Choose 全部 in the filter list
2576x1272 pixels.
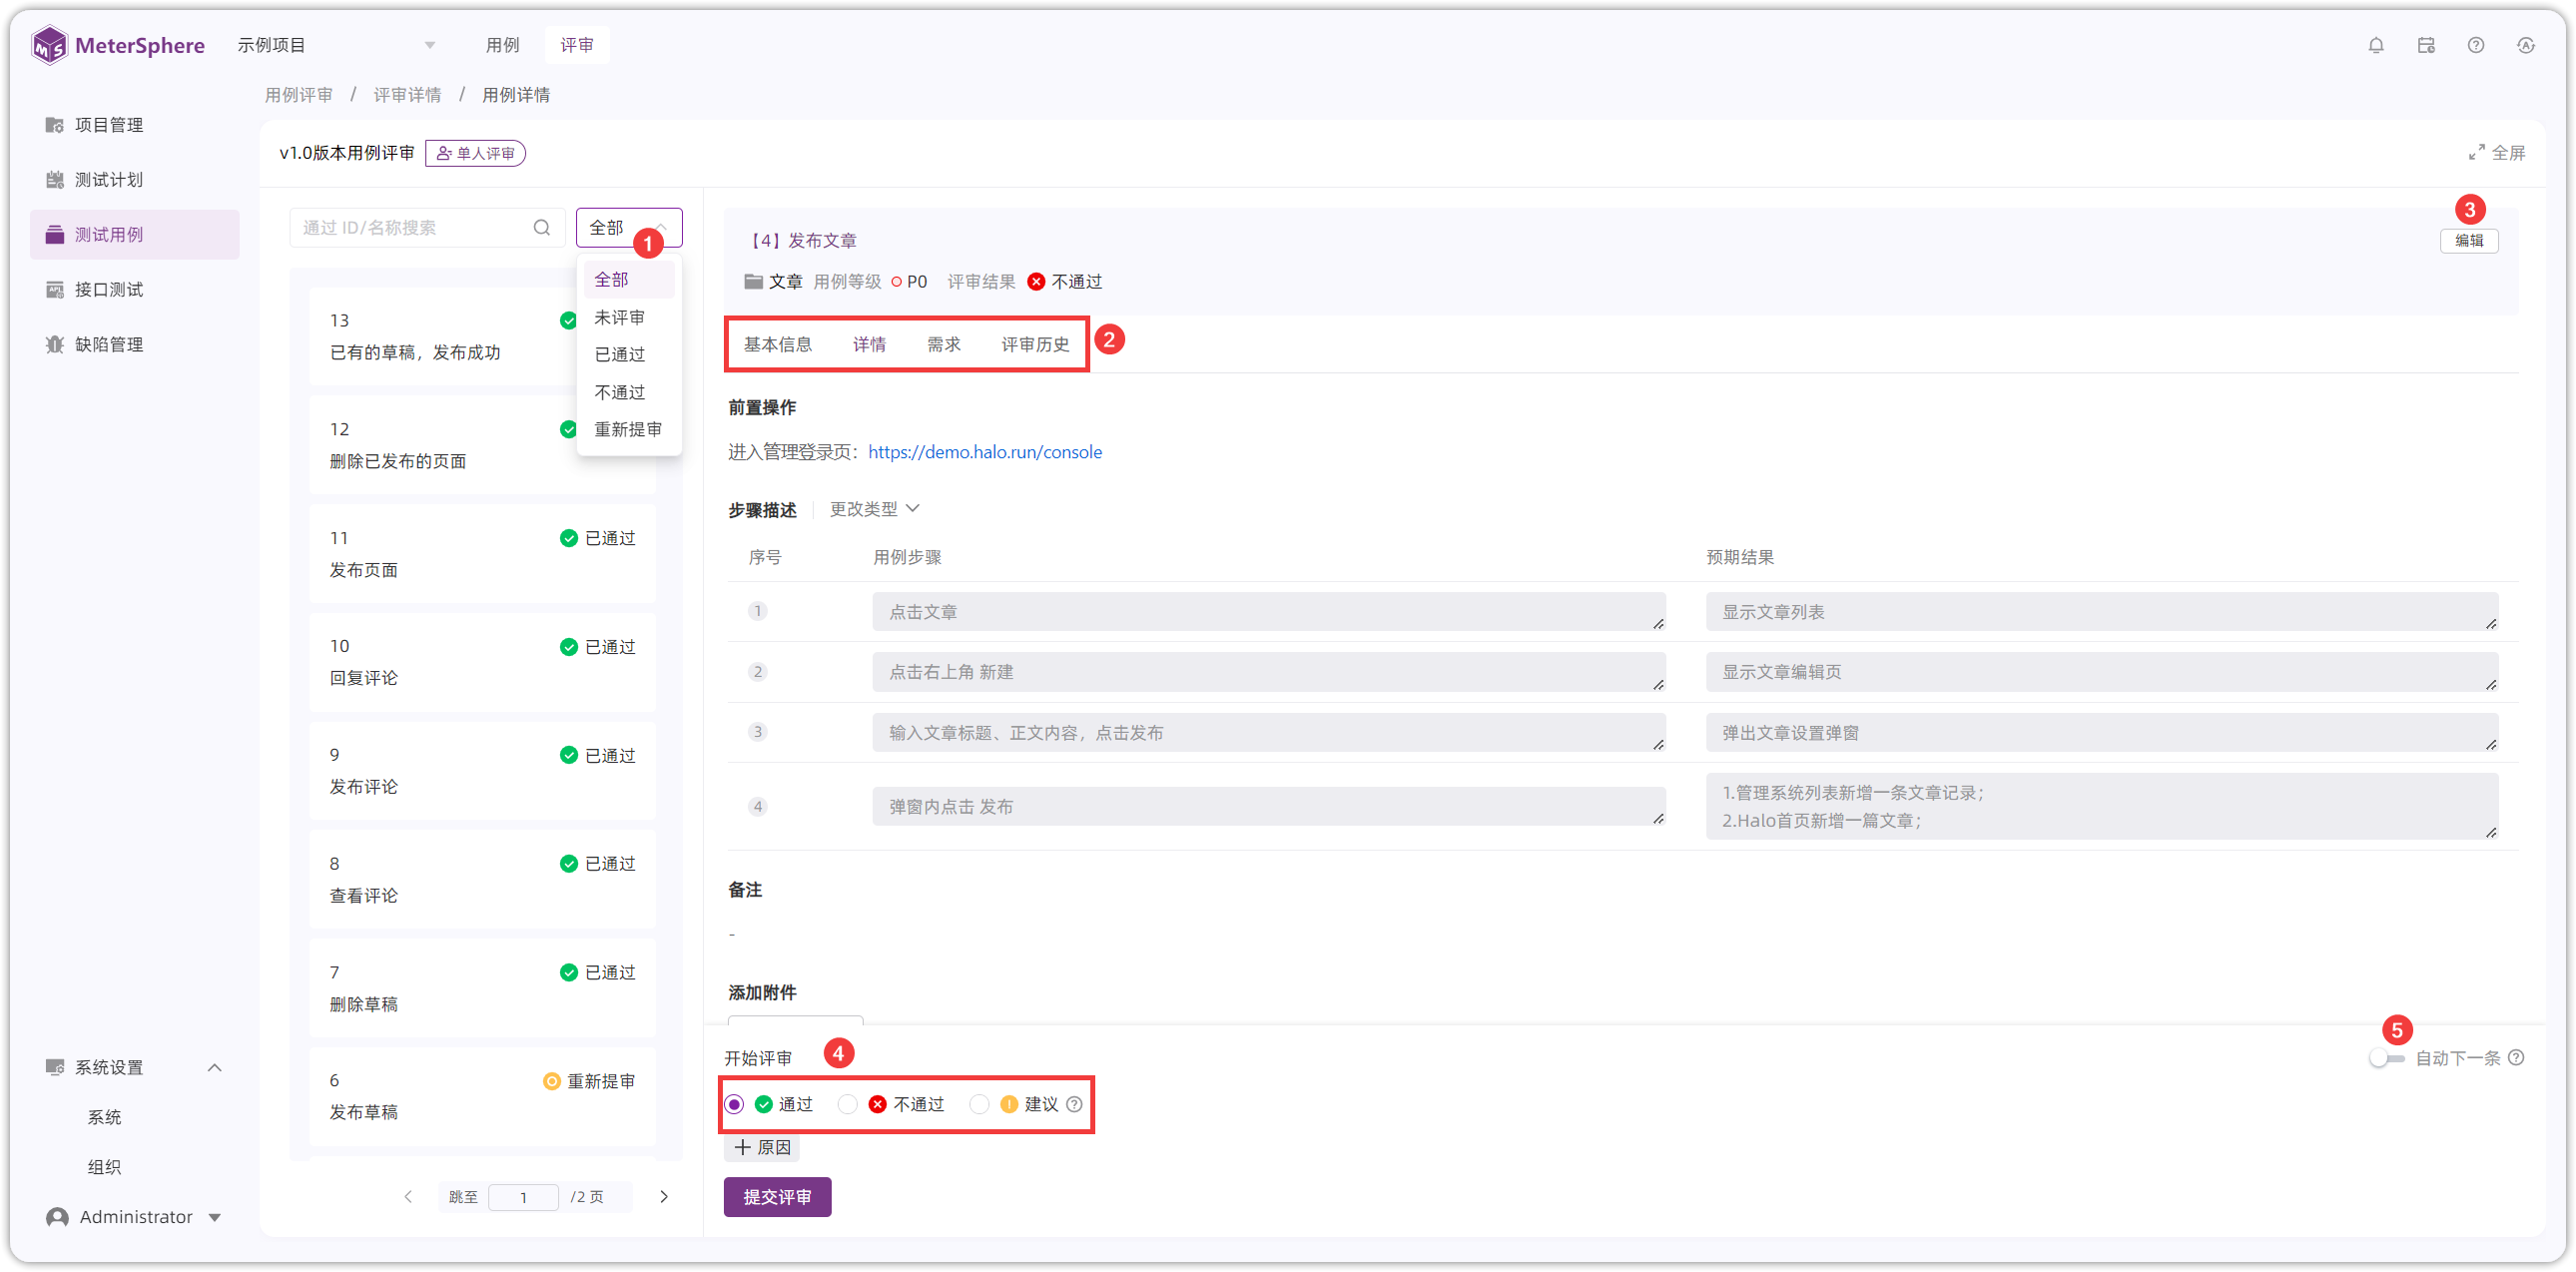[629, 279]
